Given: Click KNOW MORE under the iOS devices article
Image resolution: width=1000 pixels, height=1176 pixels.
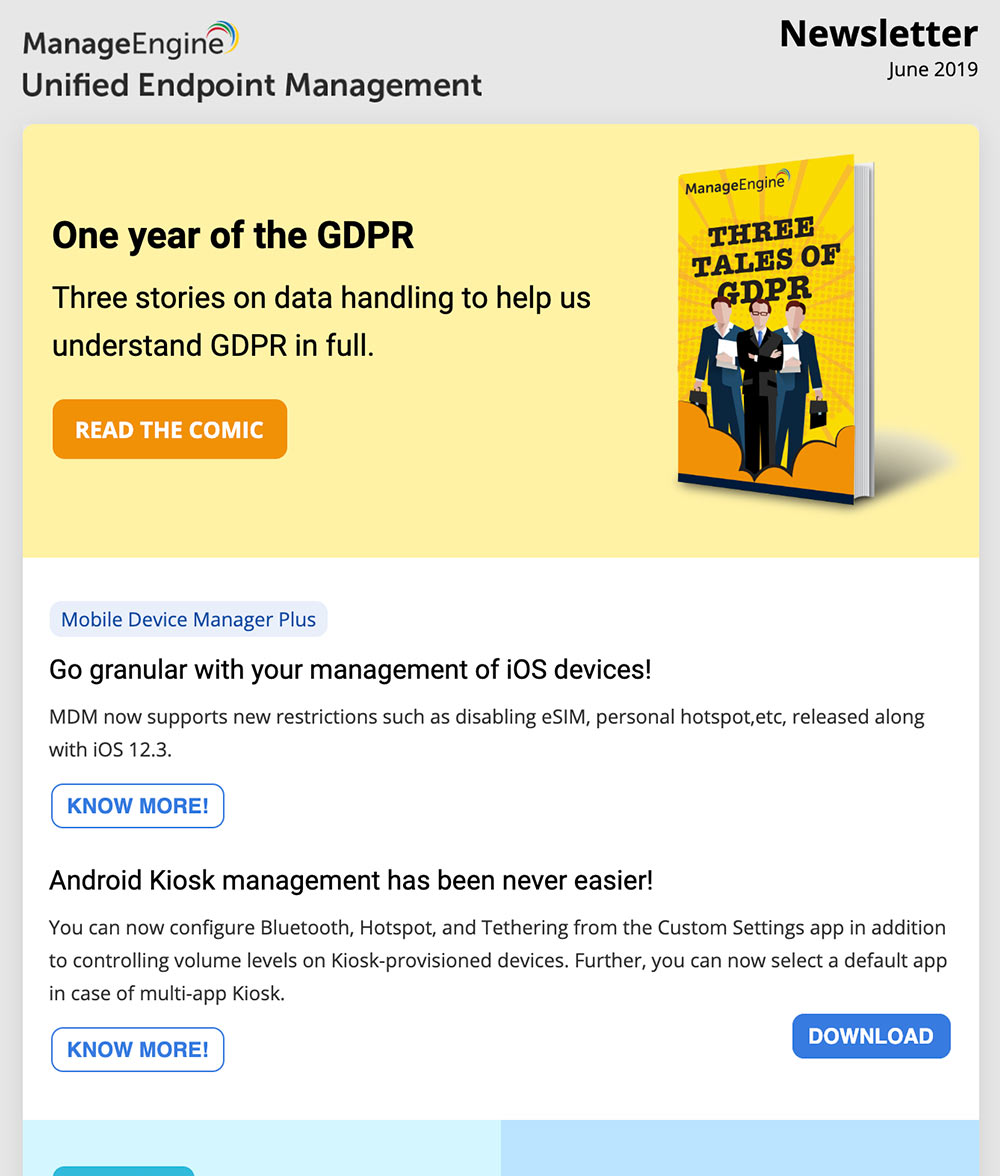Looking at the screenshot, I should click(x=138, y=806).
